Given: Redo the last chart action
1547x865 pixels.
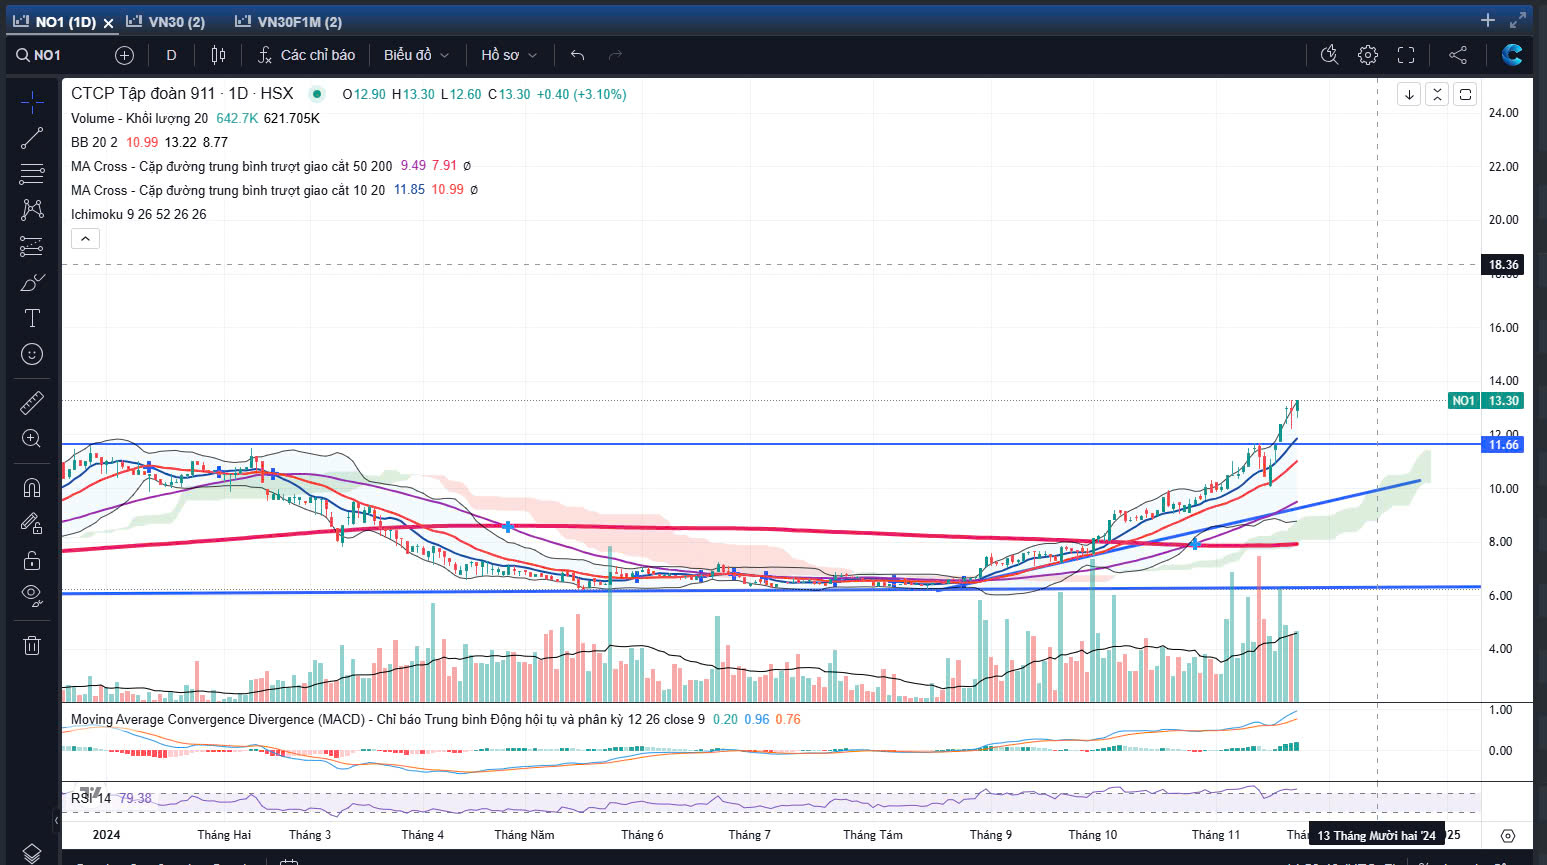Looking at the screenshot, I should pos(615,55).
